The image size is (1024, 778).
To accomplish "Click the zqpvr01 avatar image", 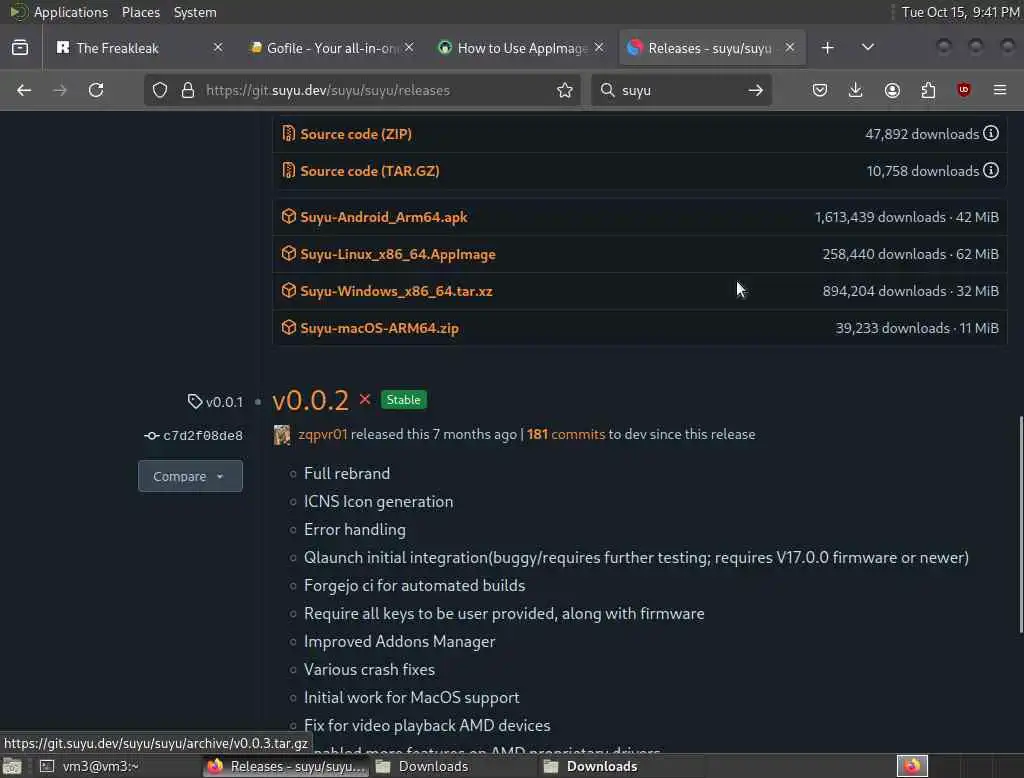I will (282, 434).
